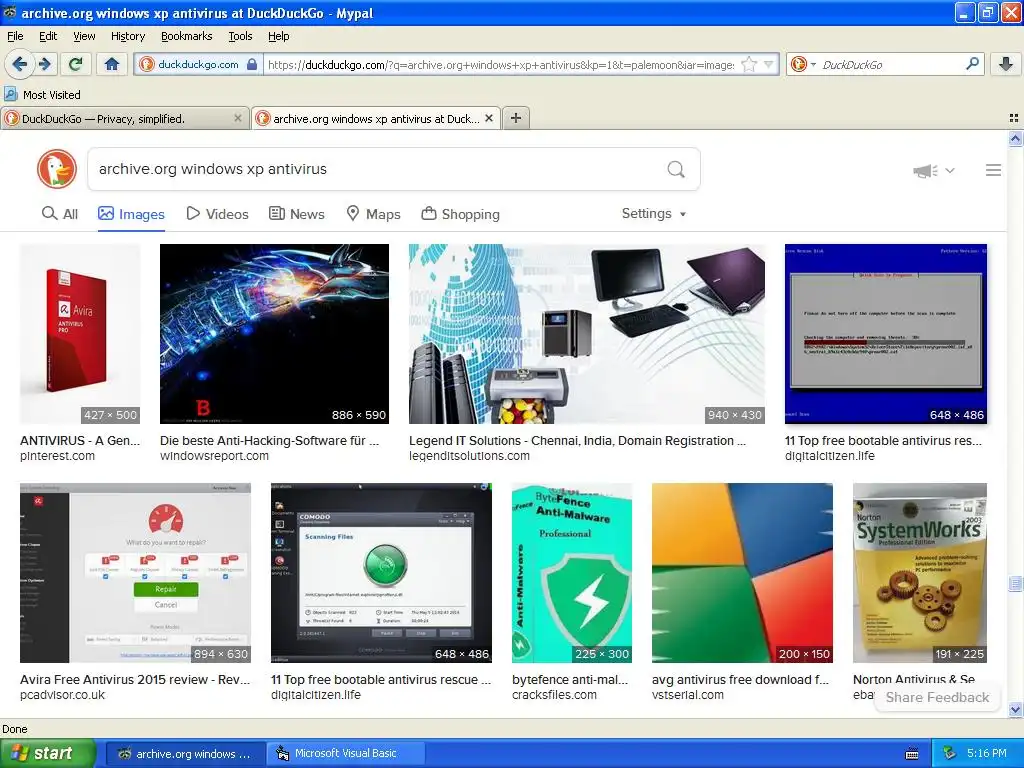Click the keyboard tray icon on the taskbar
Image resolution: width=1024 pixels, height=768 pixels.
tap(912, 754)
